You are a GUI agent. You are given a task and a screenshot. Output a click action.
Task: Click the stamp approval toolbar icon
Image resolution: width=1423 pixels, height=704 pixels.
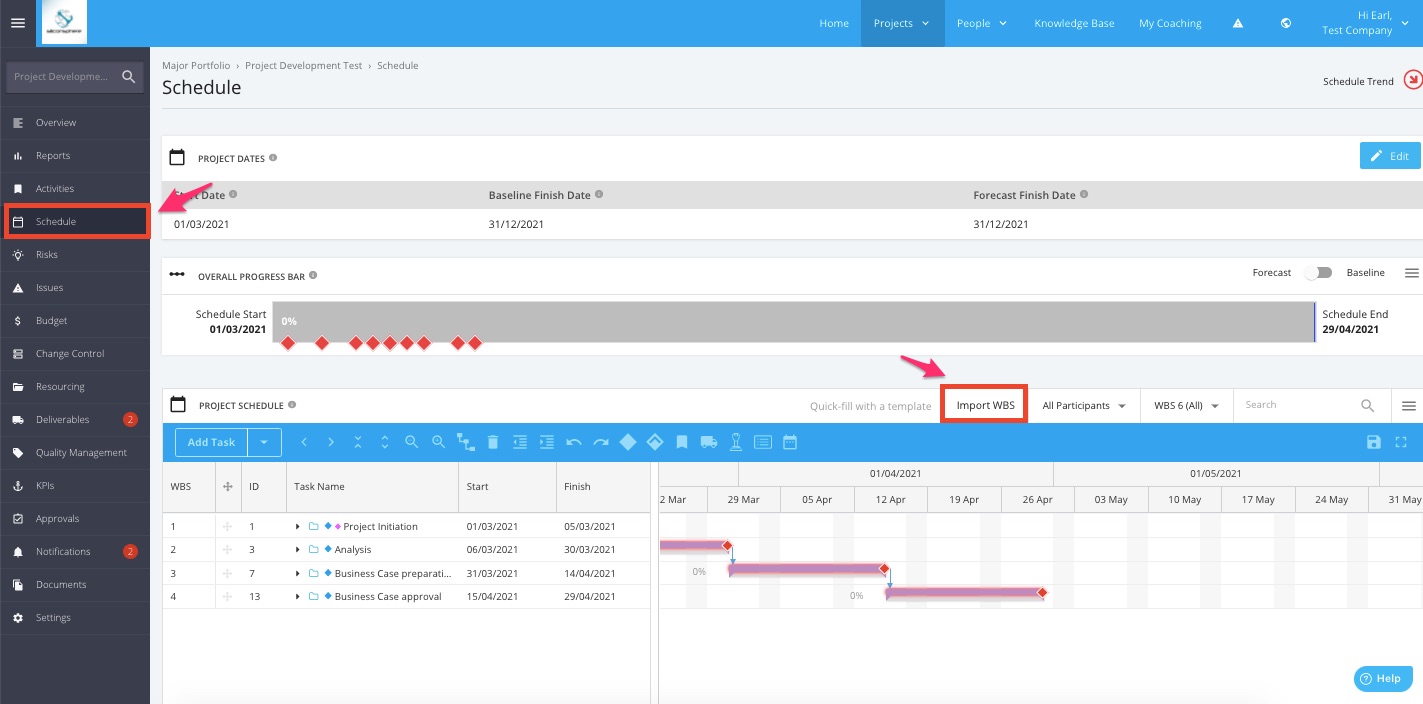click(736, 442)
